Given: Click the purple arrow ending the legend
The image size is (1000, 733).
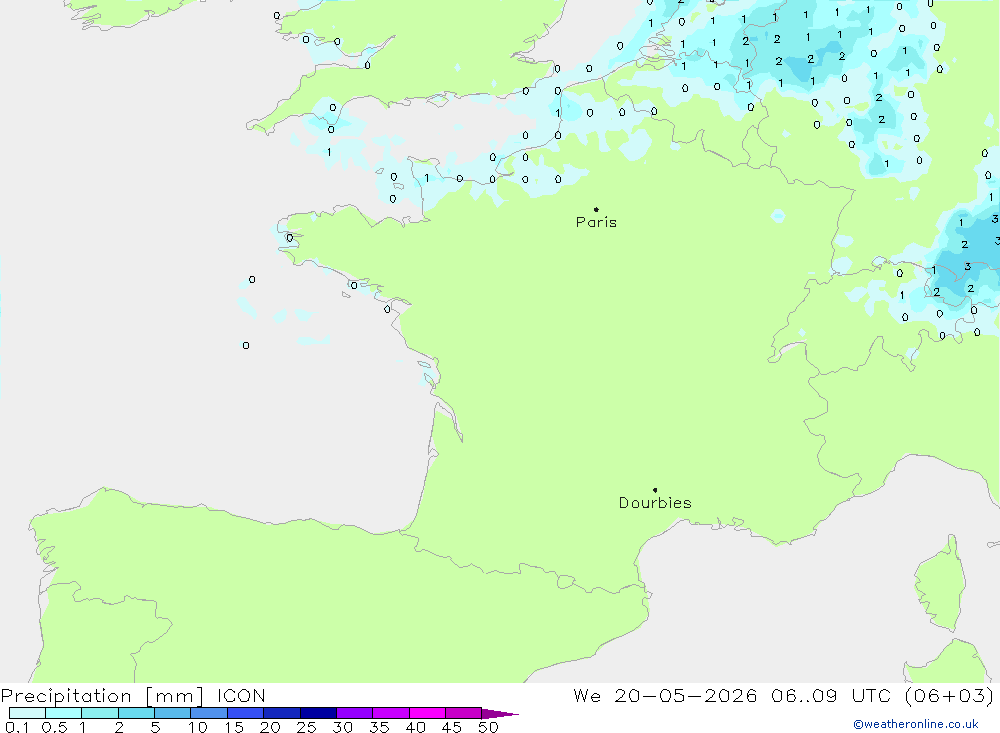Looking at the screenshot, I should pos(499,714).
